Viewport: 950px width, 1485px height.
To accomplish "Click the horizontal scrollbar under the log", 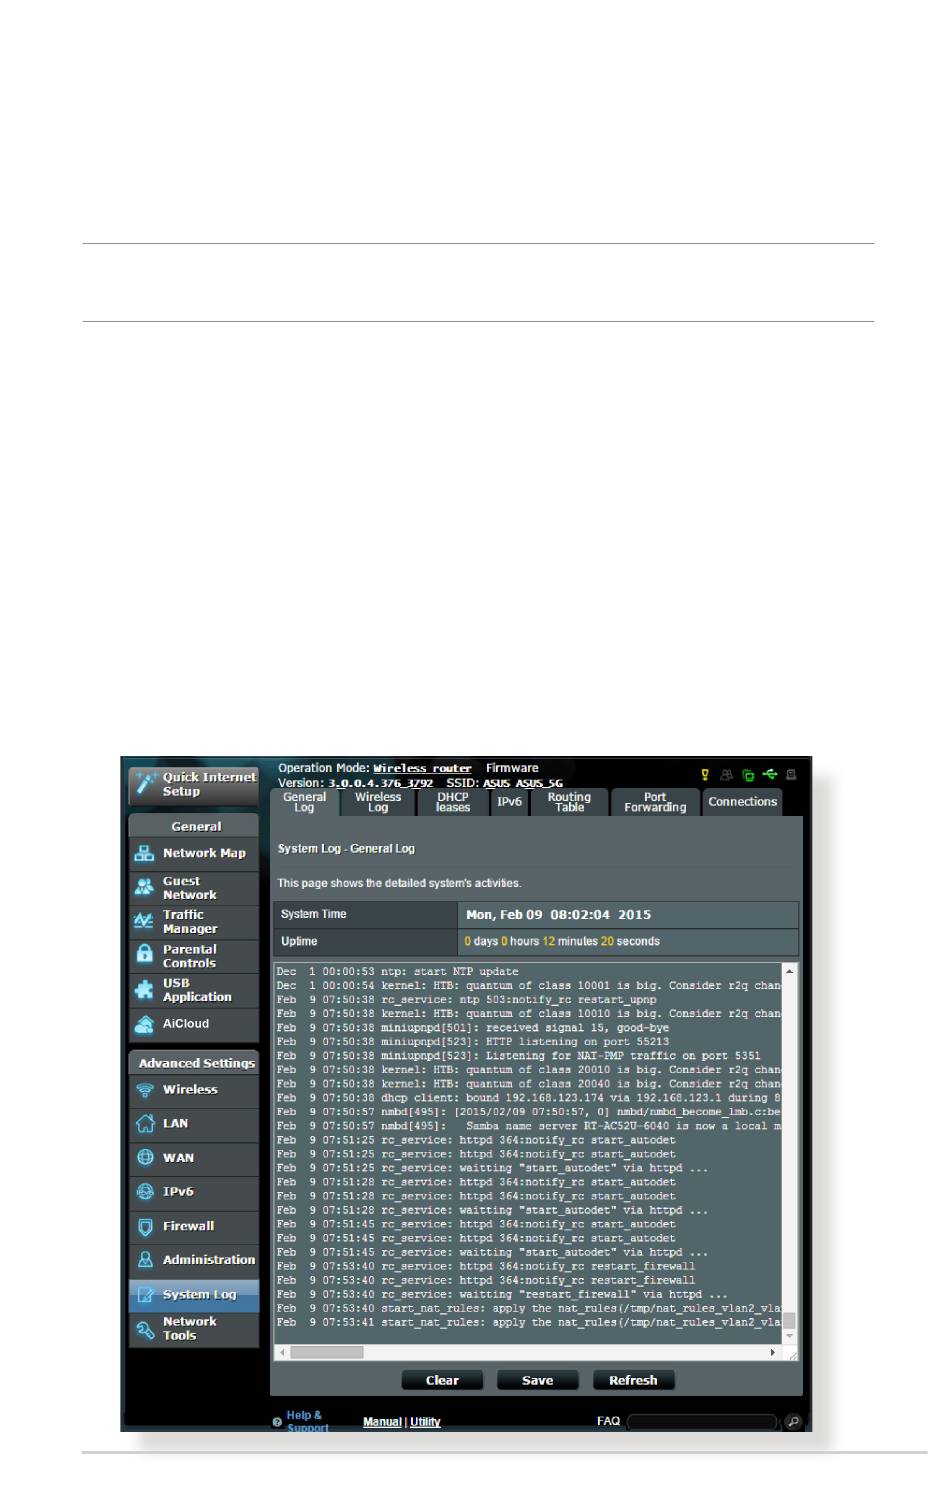I will click(x=527, y=1352).
